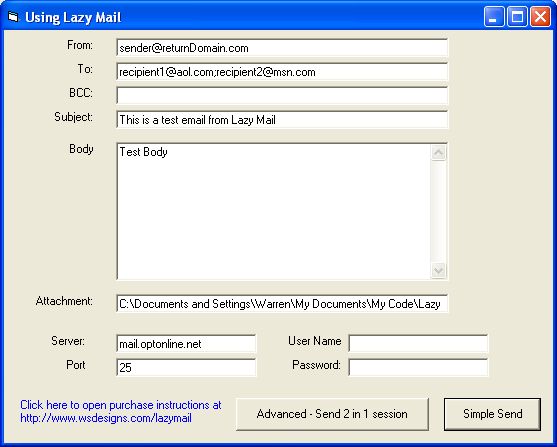Select the To recipients field
The image size is (557, 447).
click(x=282, y=72)
